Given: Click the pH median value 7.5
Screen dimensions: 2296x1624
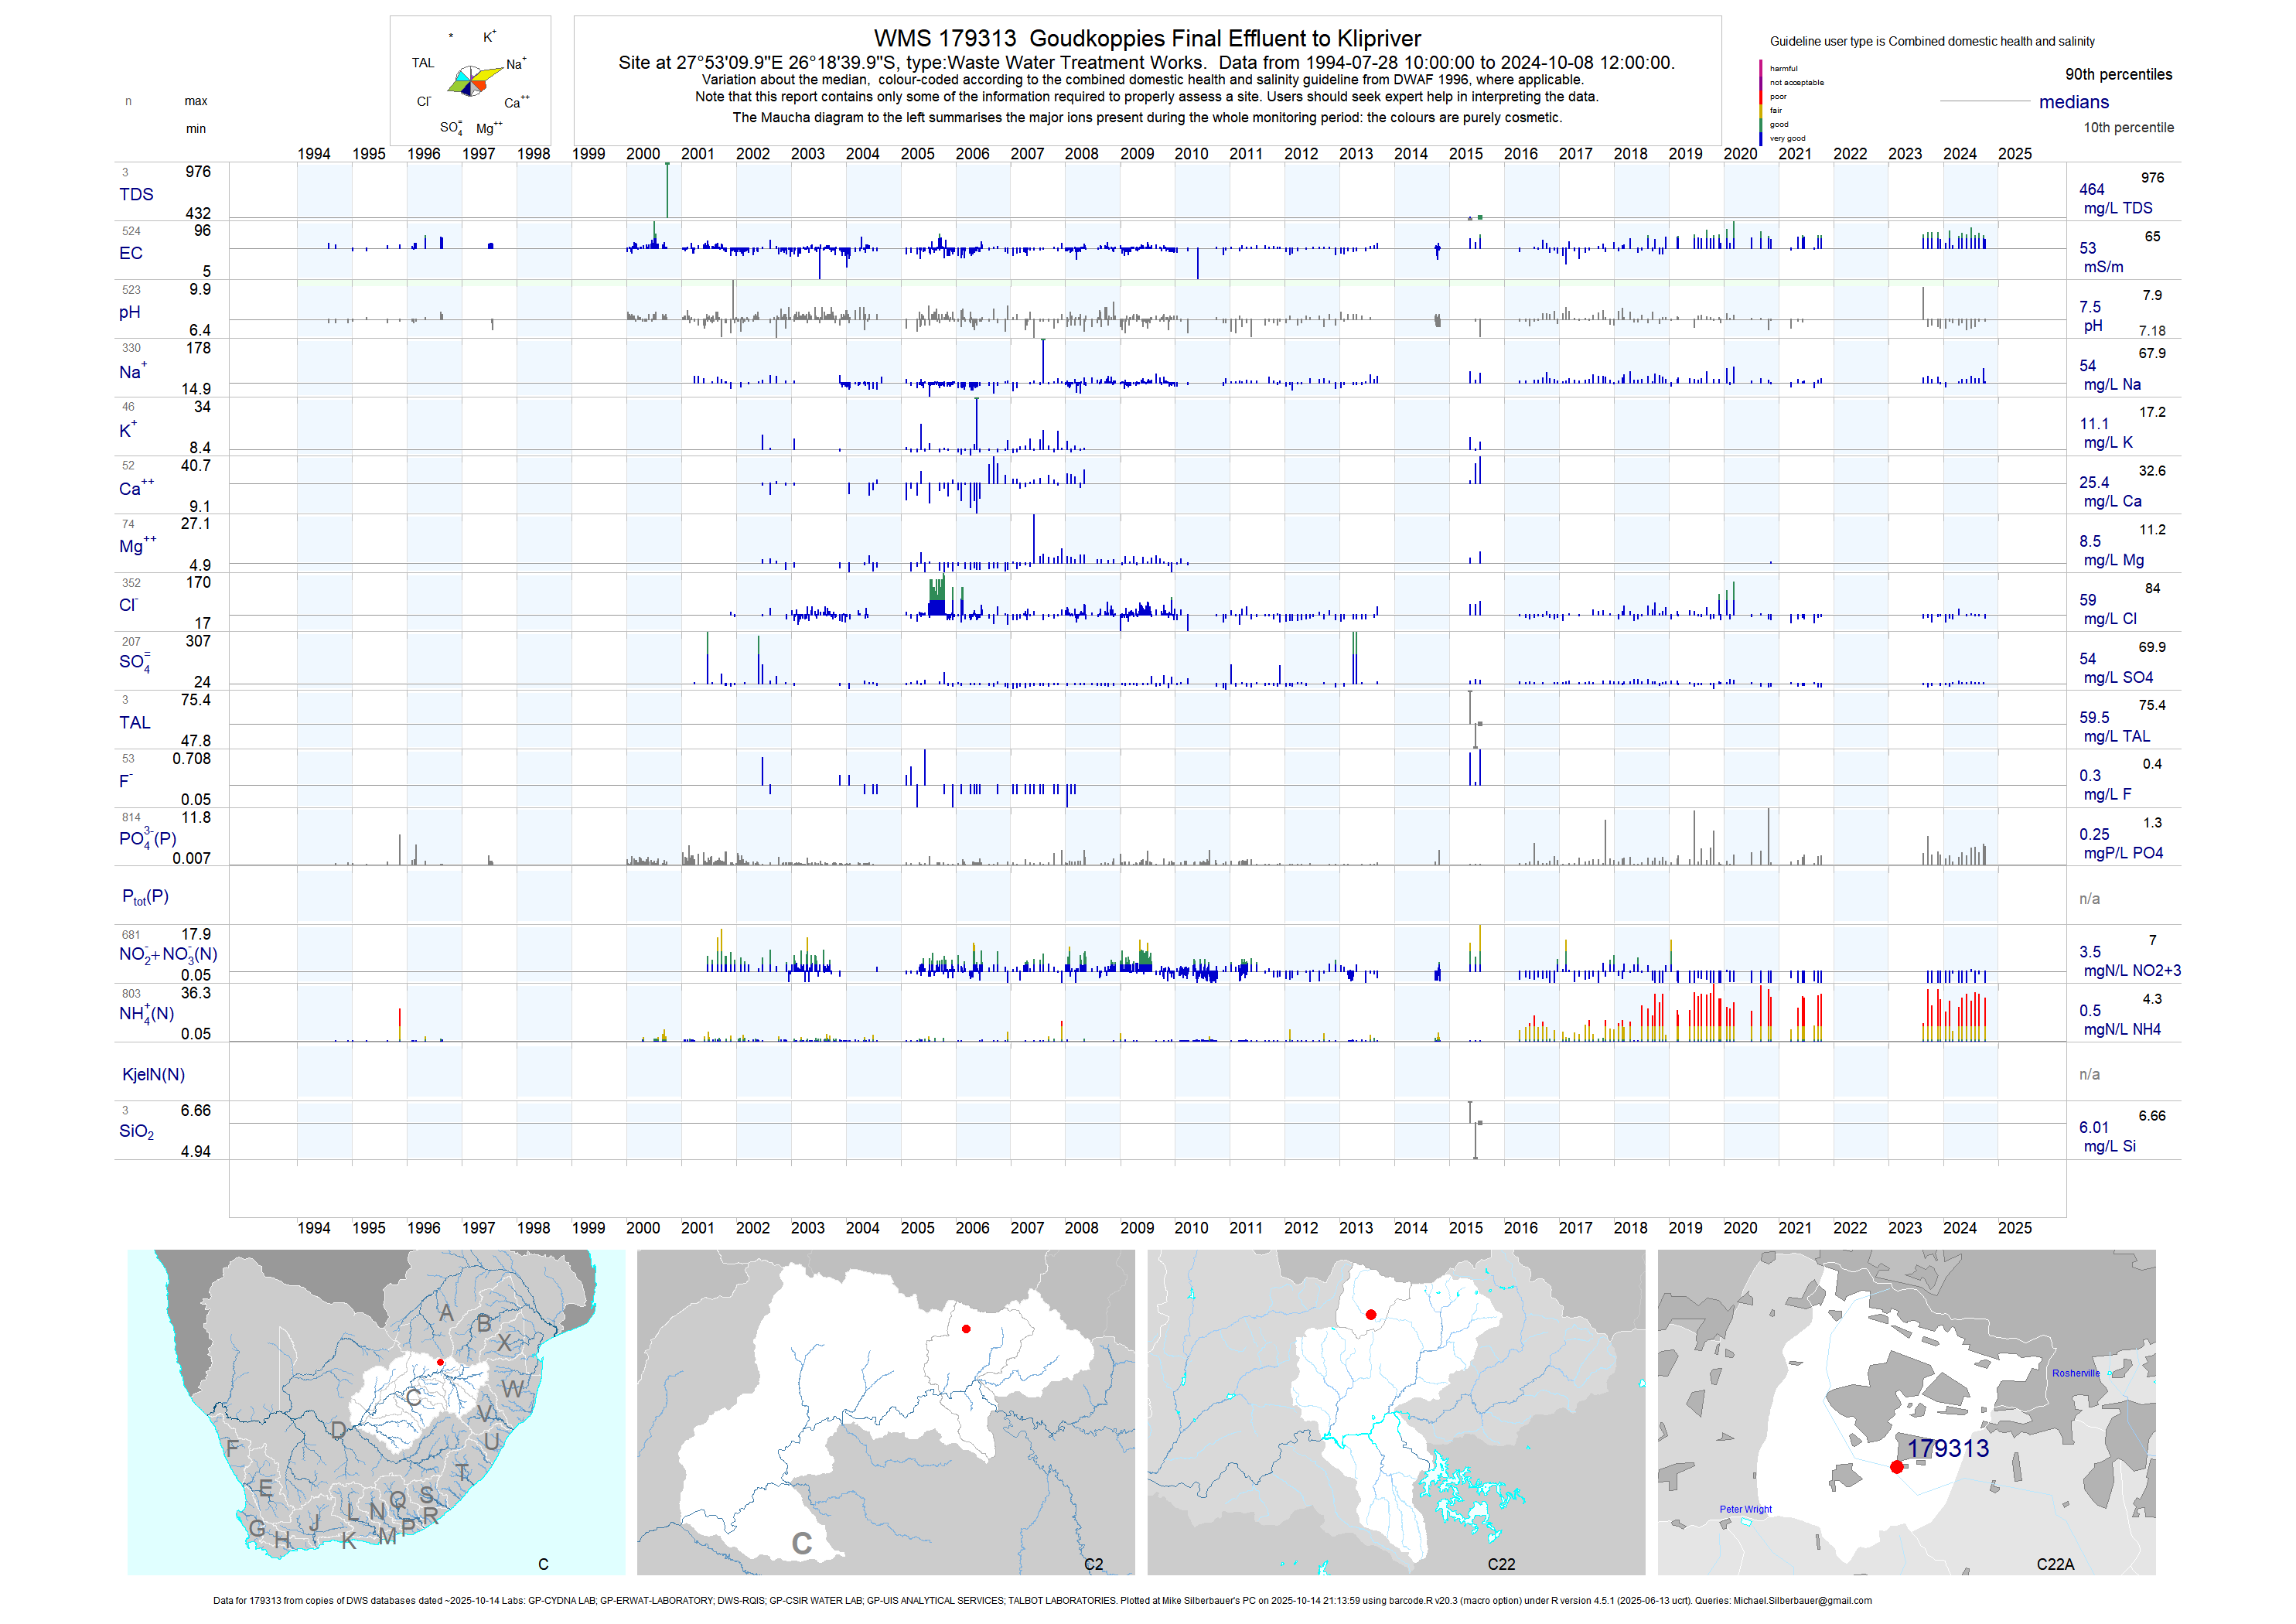Looking at the screenshot, I should tap(2090, 307).
